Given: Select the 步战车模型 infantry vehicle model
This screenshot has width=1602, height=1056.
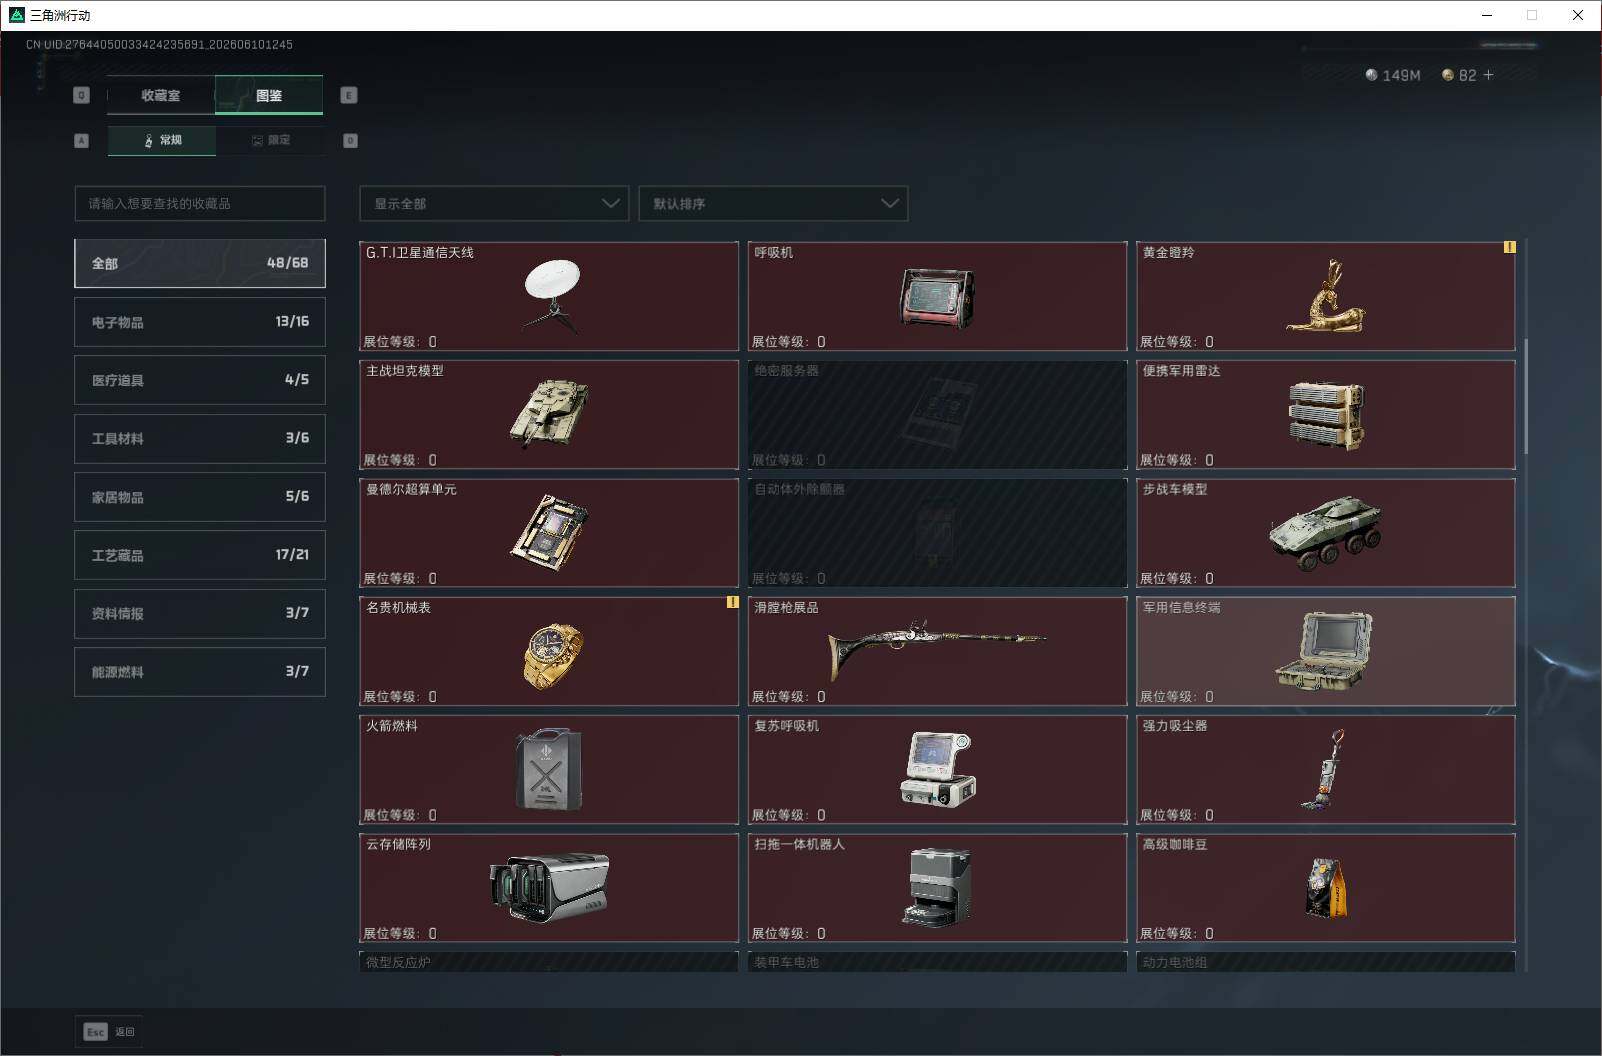Looking at the screenshot, I should 1325,533.
